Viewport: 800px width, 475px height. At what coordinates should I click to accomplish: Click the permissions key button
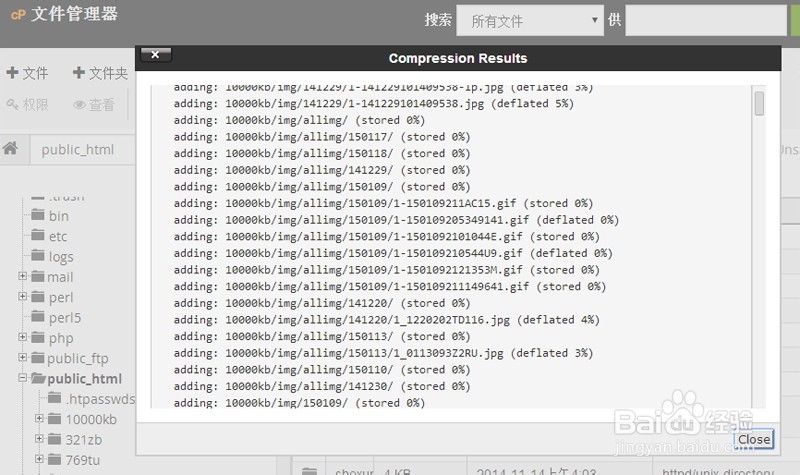tap(28, 105)
